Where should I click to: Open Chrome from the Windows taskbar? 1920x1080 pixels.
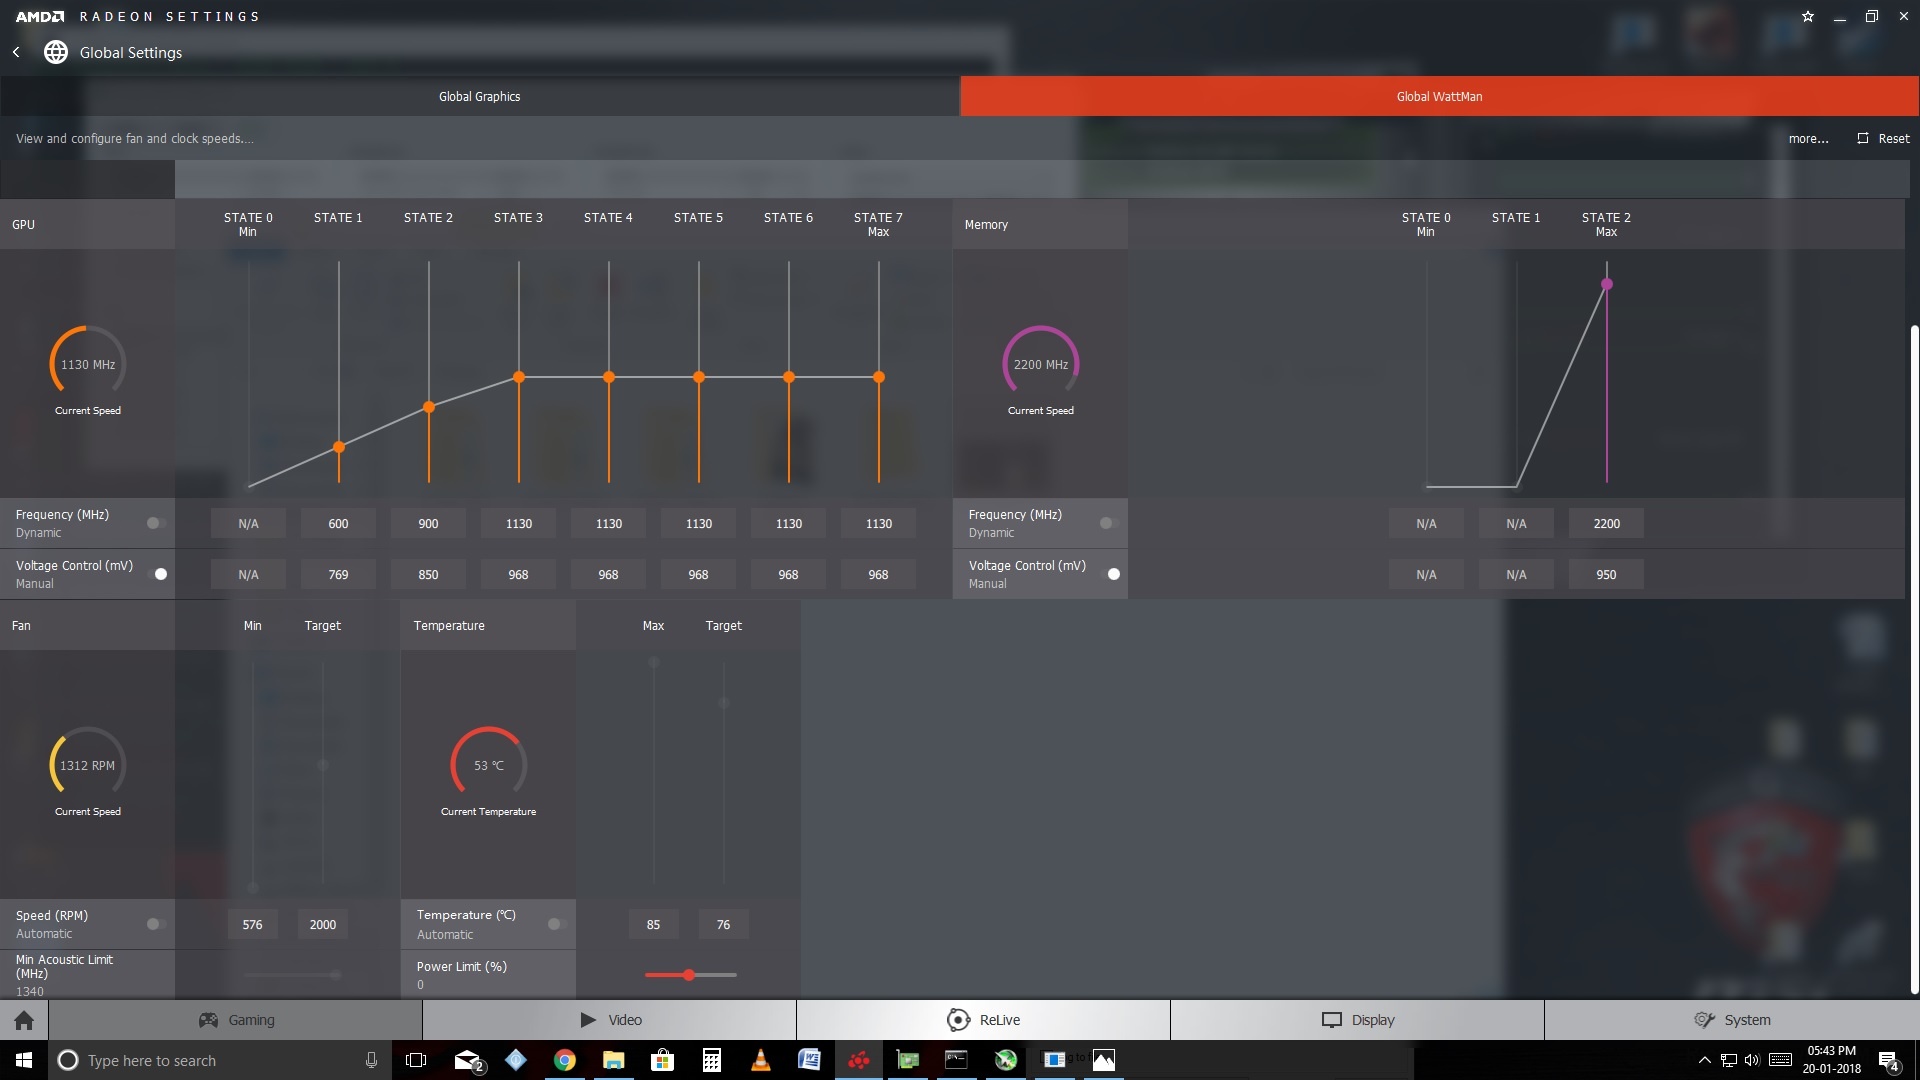565,1060
